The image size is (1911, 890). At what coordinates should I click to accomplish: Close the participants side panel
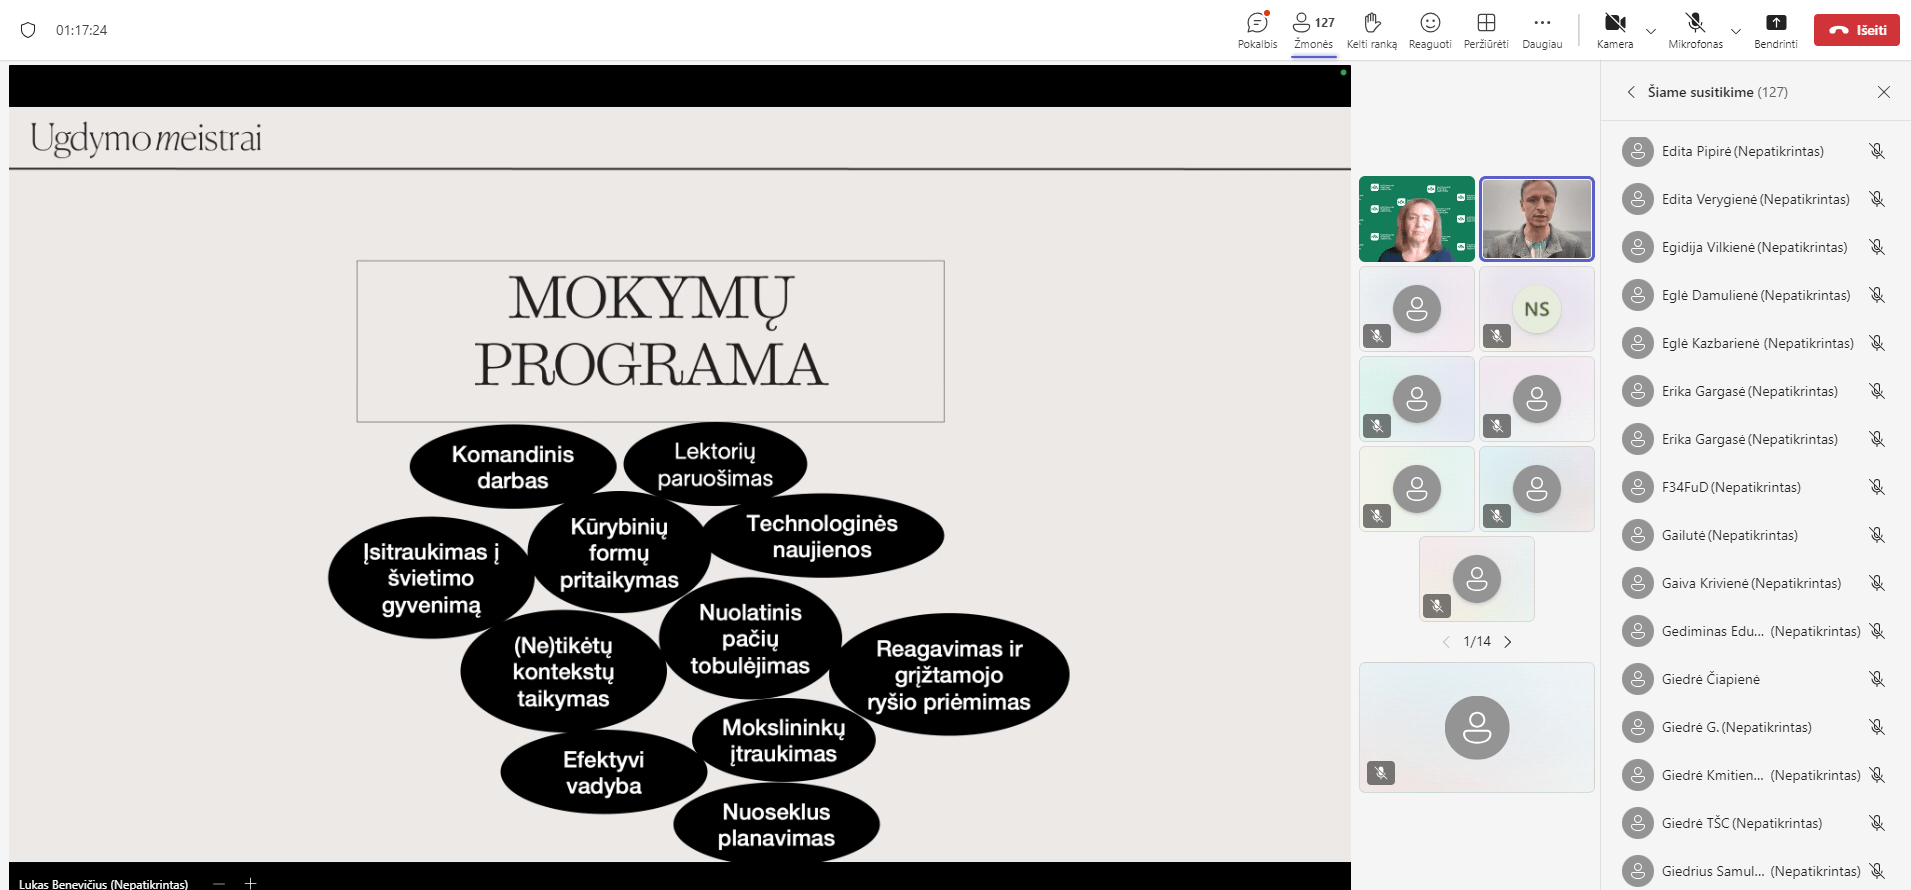pyautogui.click(x=1884, y=92)
